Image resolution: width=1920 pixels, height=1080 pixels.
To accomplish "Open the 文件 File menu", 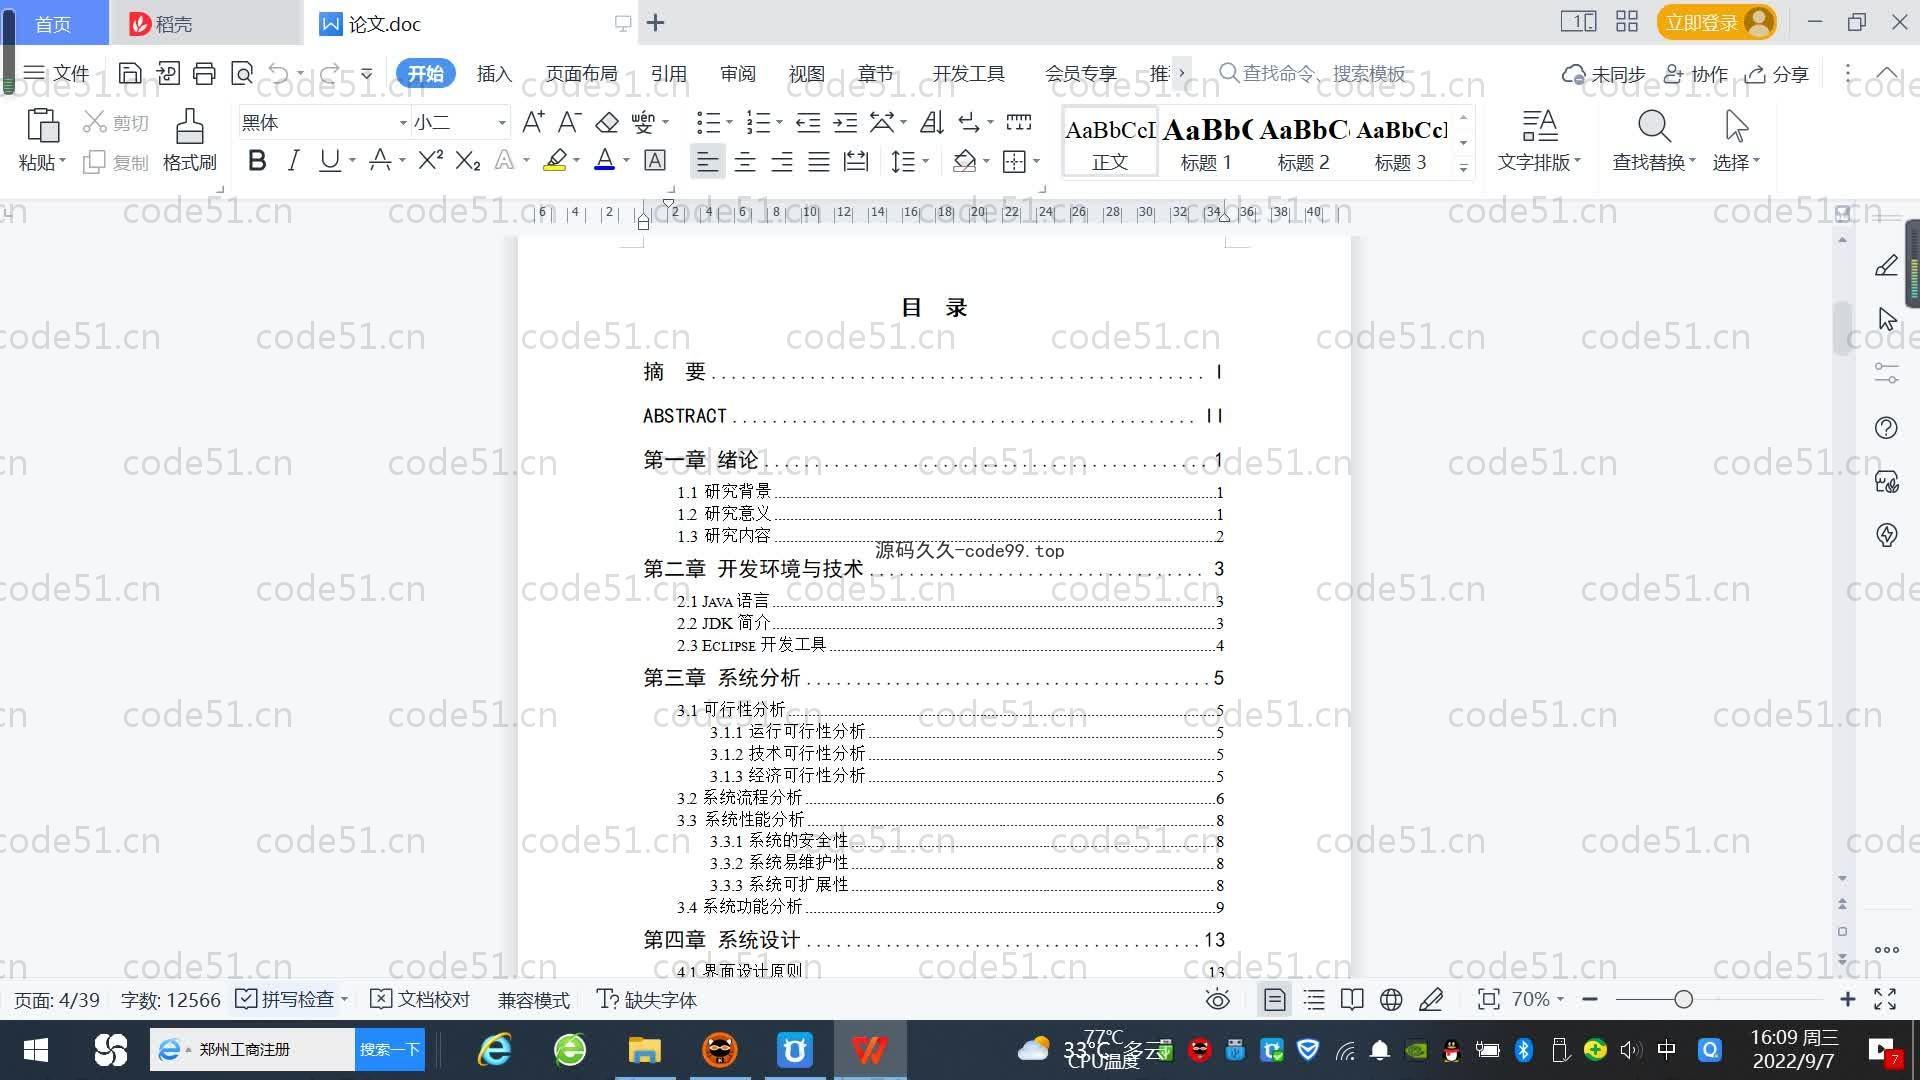I will [56, 73].
